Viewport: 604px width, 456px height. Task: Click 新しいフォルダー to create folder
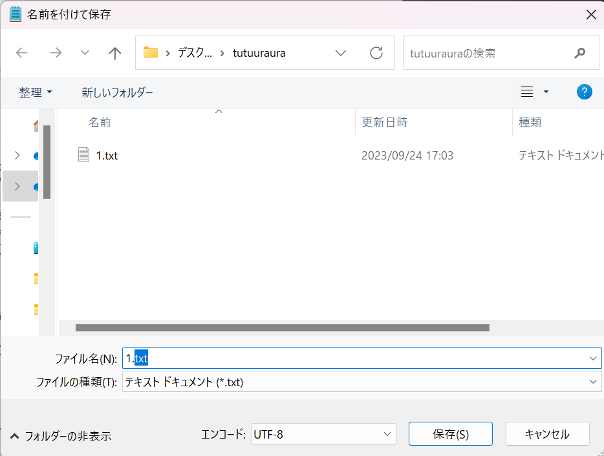(117, 92)
